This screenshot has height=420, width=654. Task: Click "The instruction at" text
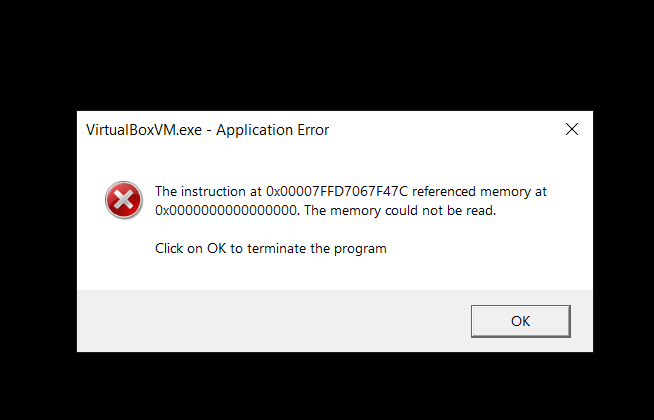tap(208, 191)
